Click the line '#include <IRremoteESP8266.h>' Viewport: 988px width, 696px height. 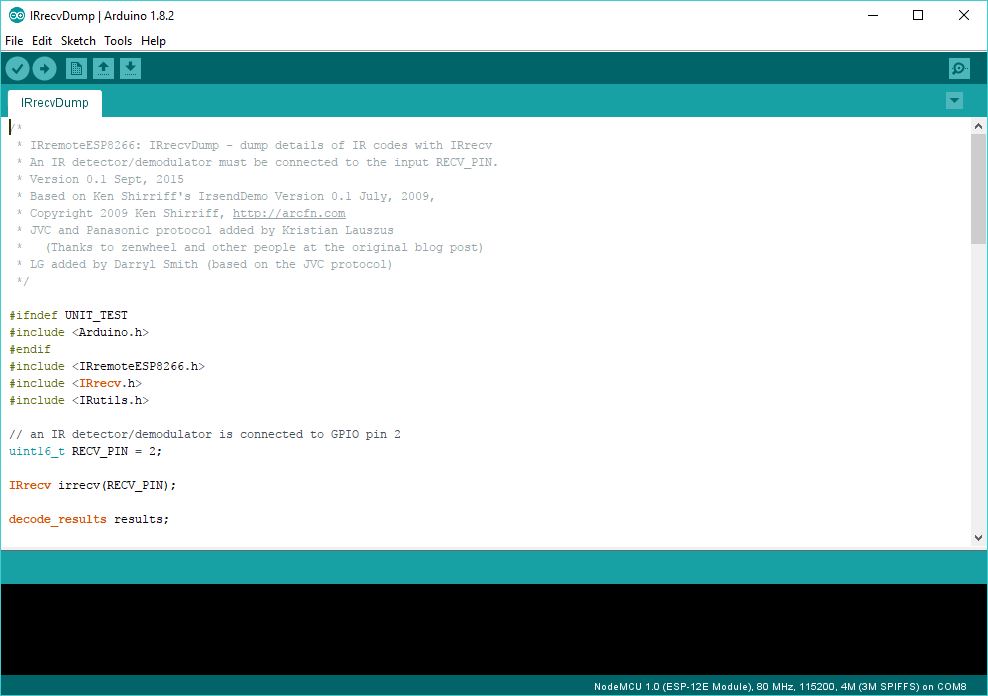pyautogui.click(x=106, y=366)
